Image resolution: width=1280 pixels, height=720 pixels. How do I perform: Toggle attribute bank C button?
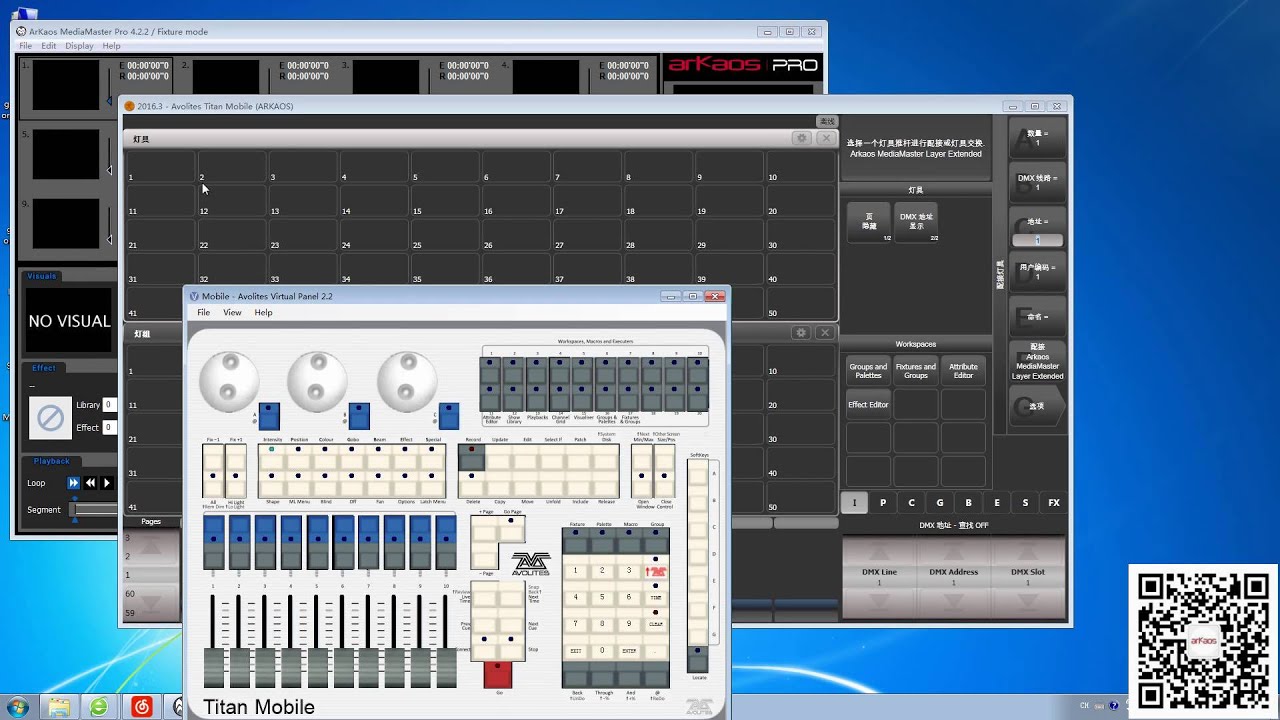pyautogui.click(x=911, y=503)
